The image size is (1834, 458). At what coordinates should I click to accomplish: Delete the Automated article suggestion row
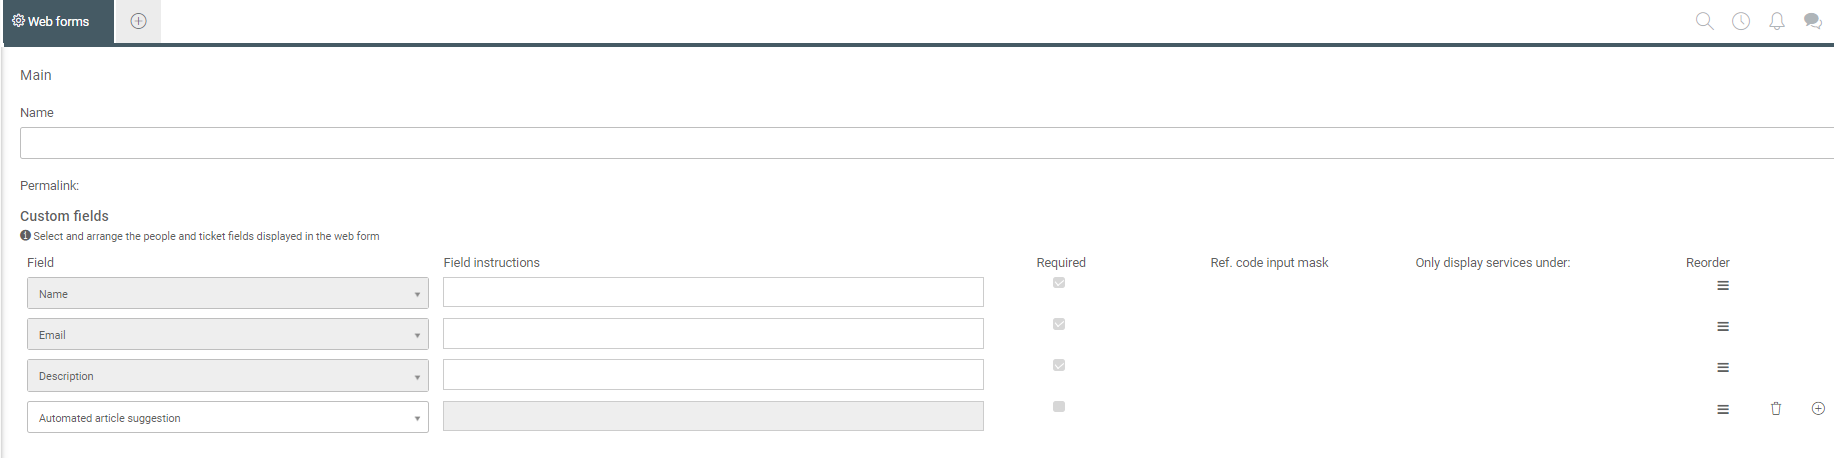pyautogui.click(x=1776, y=408)
